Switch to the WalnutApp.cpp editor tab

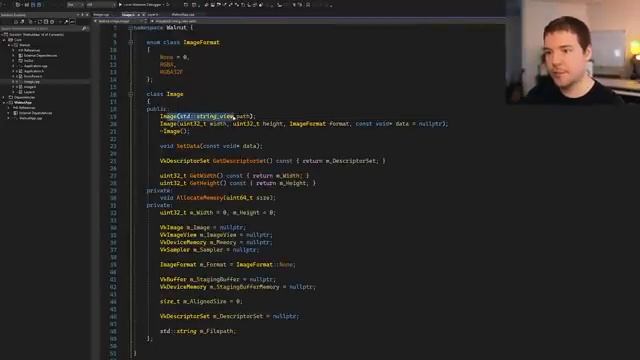(x=183, y=15)
